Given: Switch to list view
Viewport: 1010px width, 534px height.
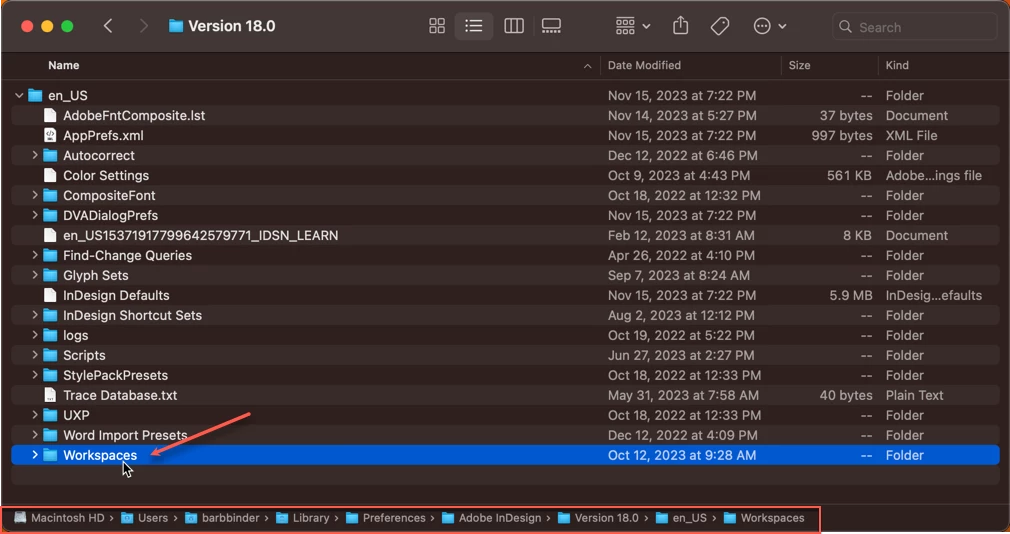Looking at the screenshot, I should pyautogui.click(x=473, y=26).
